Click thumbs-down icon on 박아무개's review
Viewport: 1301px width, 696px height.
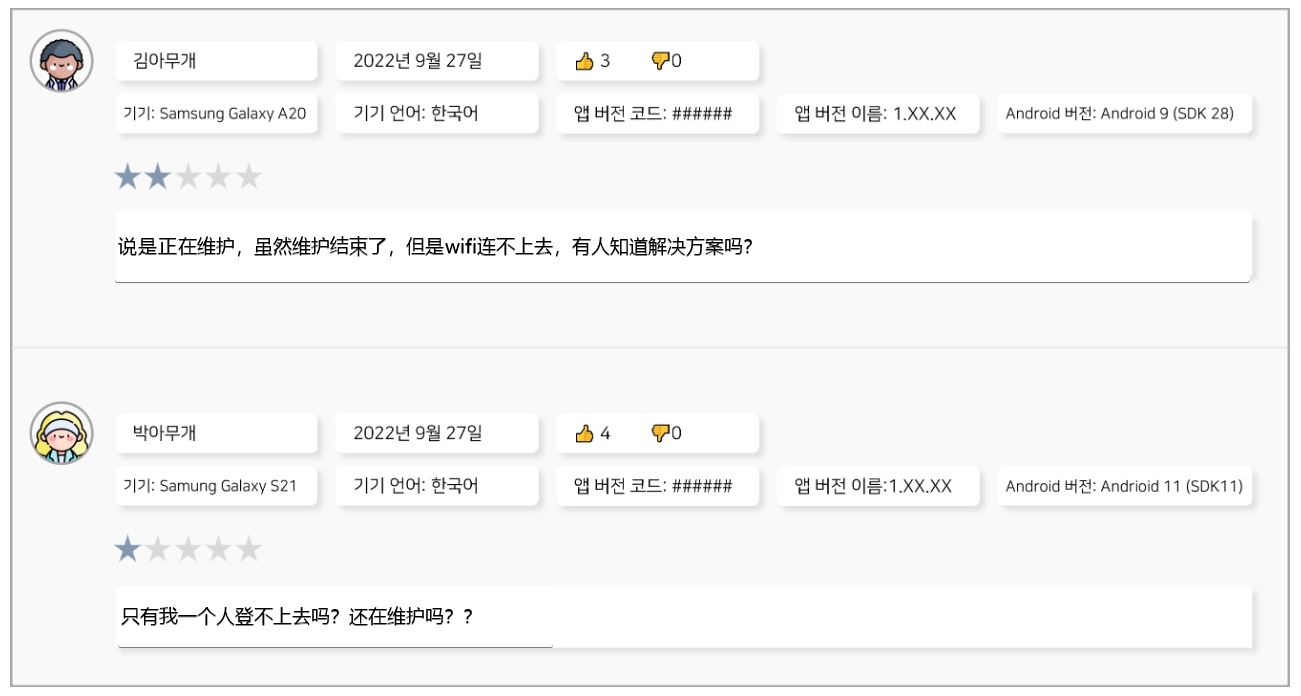660,433
